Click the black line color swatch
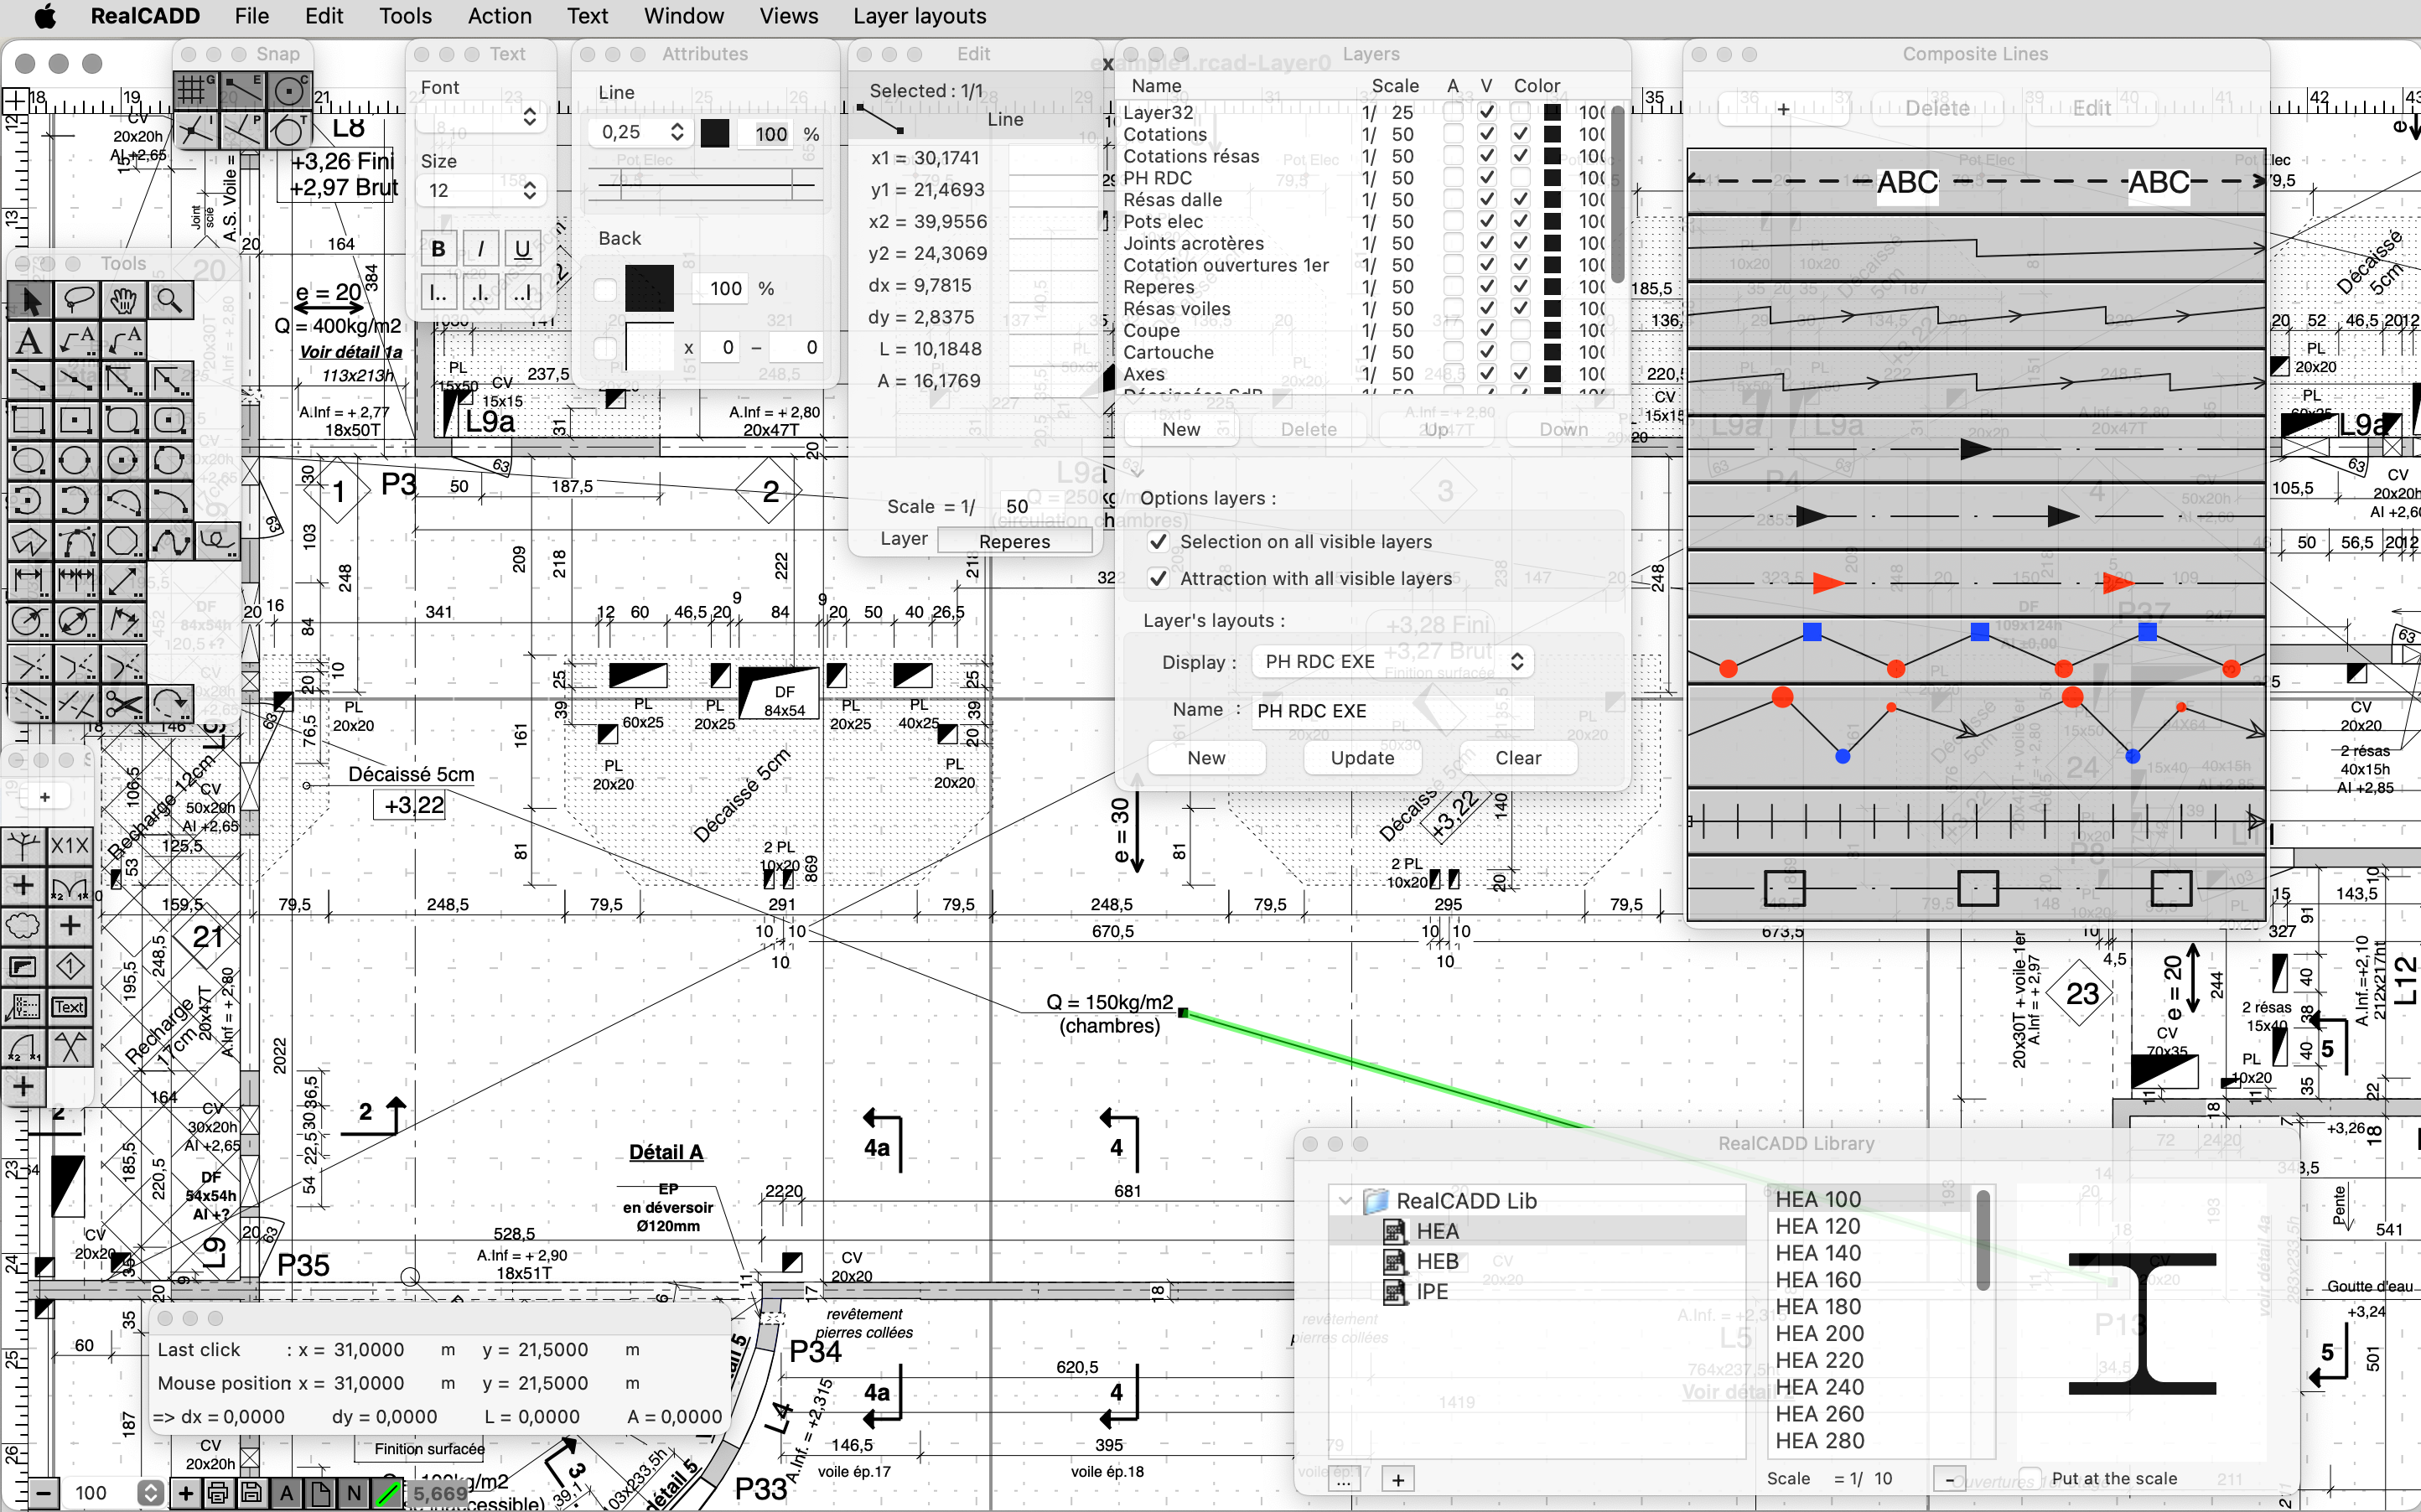The height and width of the screenshot is (1512, 2421). (x=715, y=133)
